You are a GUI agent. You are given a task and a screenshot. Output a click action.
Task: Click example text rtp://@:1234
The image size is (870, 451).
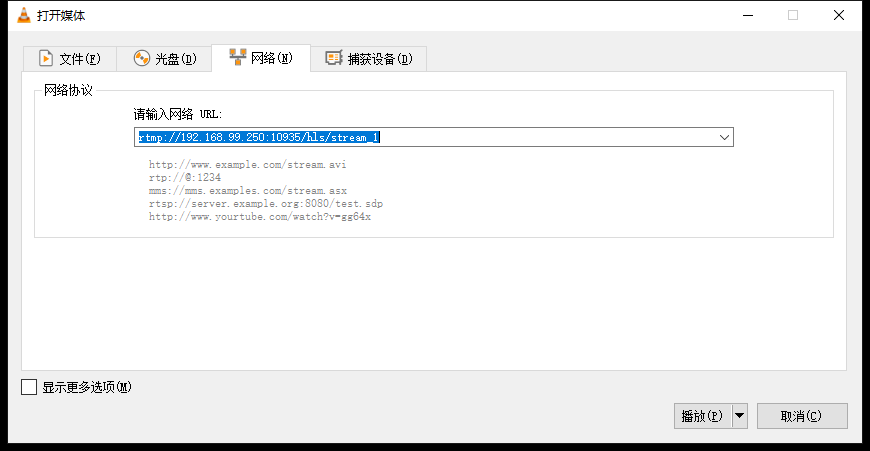pos(185,178)
